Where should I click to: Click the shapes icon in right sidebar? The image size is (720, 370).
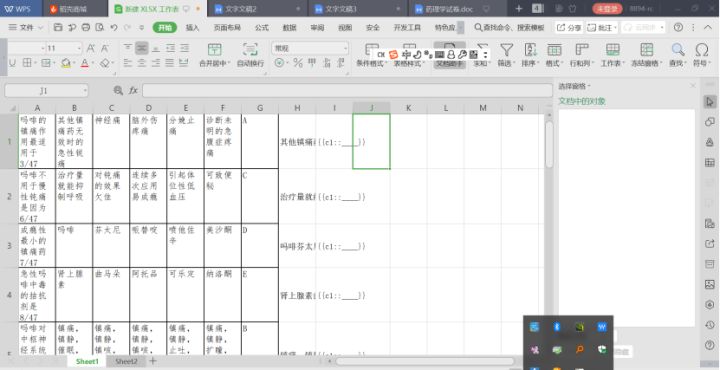(x=710, y=122)
